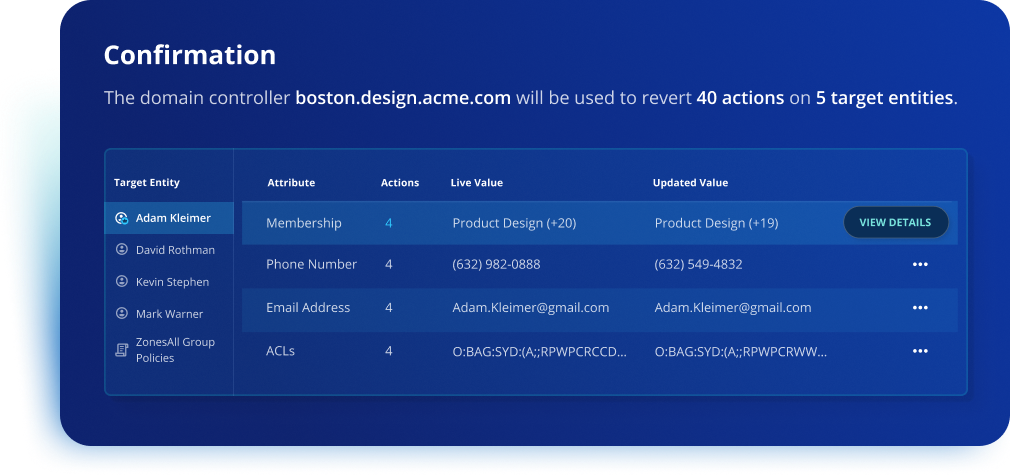Click the user icon next to David Rothman
The image size is (1010, 476).
tap(122, 250)
